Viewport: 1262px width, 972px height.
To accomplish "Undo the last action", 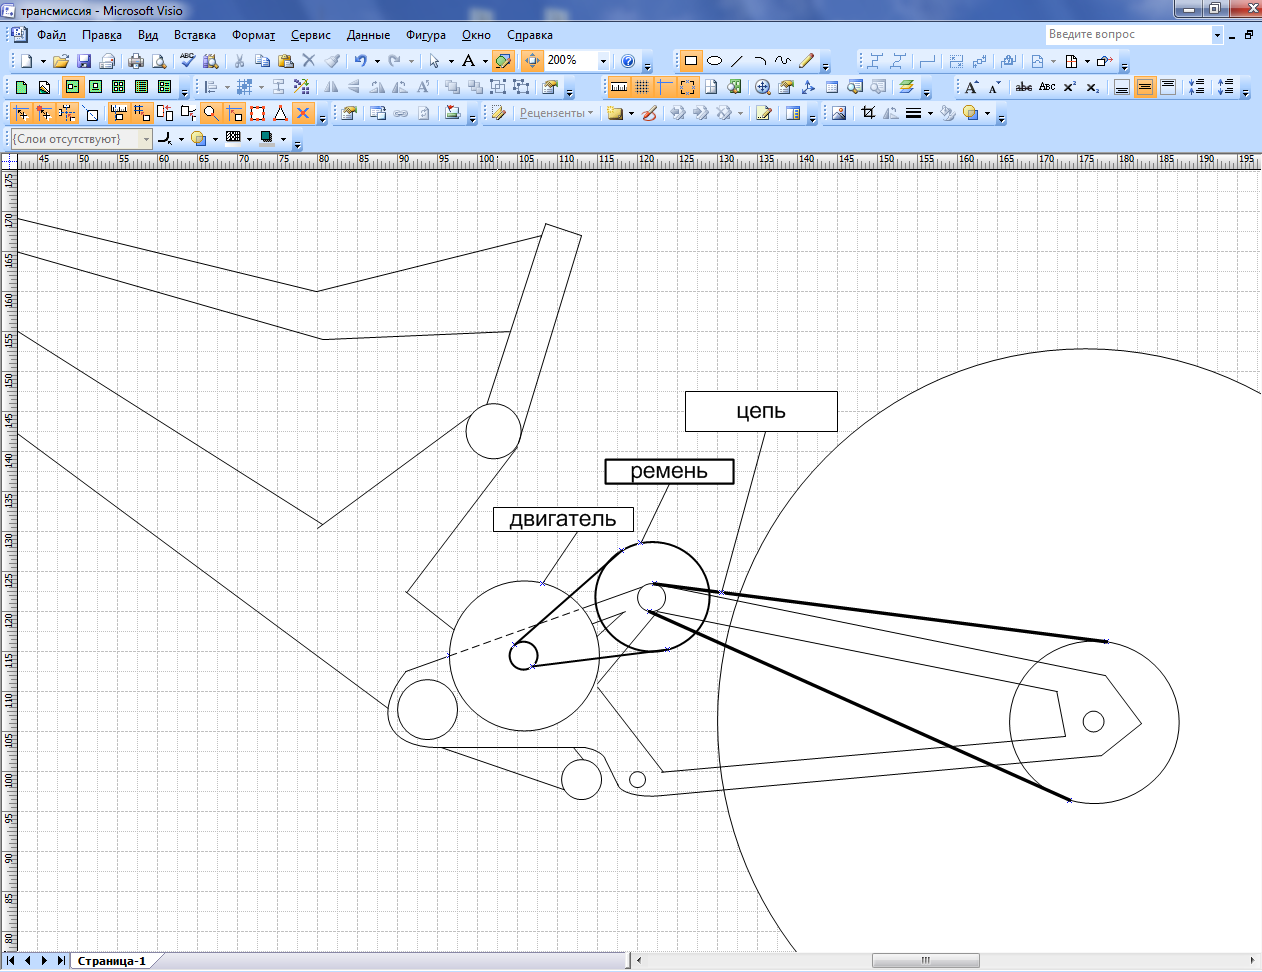I will pyautogui.click(x=360, y=61).
